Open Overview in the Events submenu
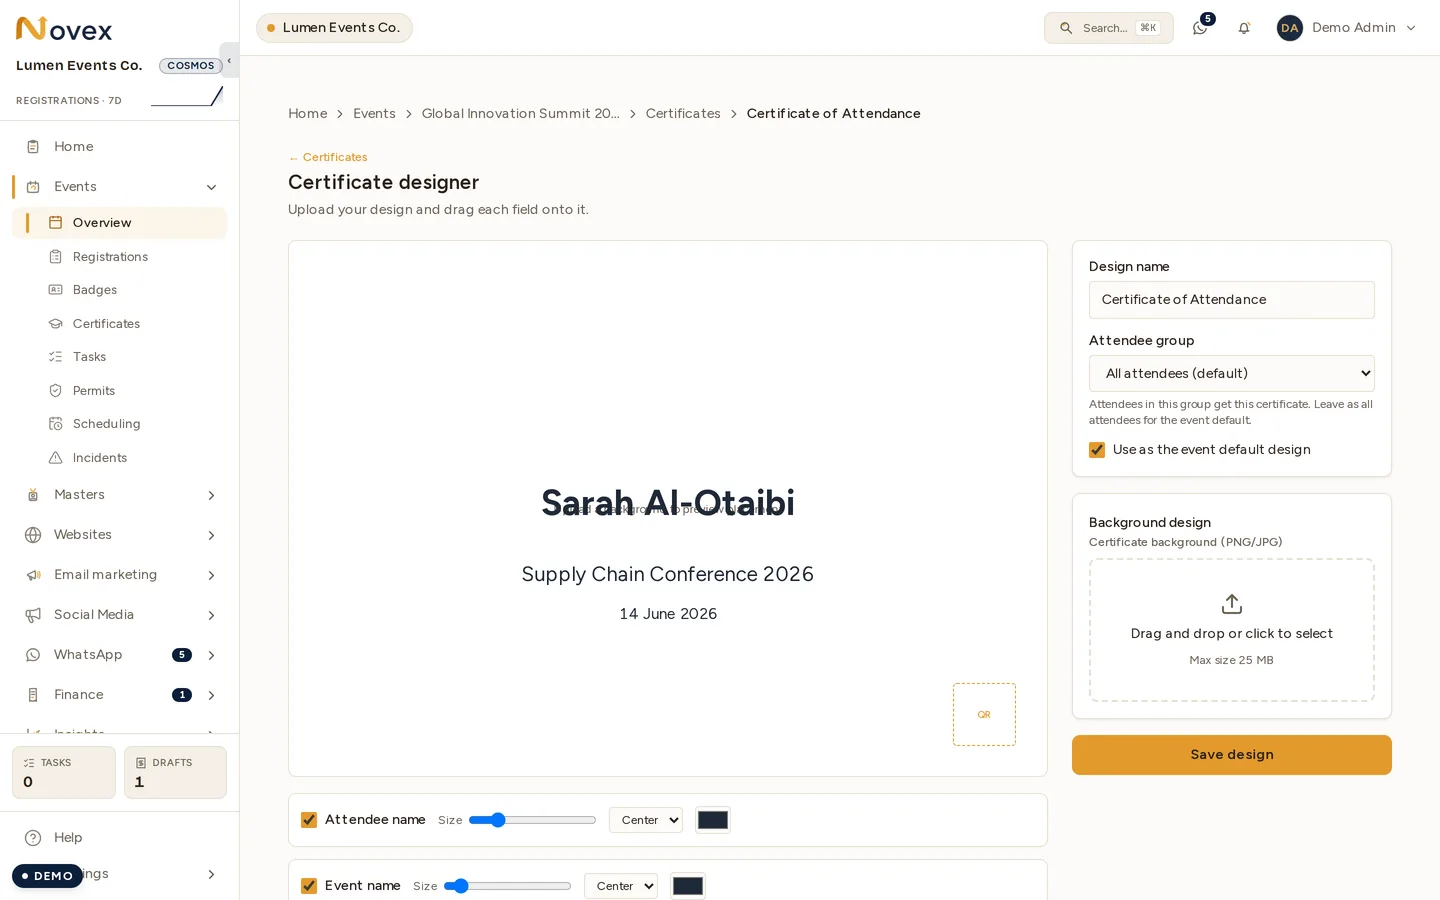Screen dimensions: 1440x900 point(120,223)
